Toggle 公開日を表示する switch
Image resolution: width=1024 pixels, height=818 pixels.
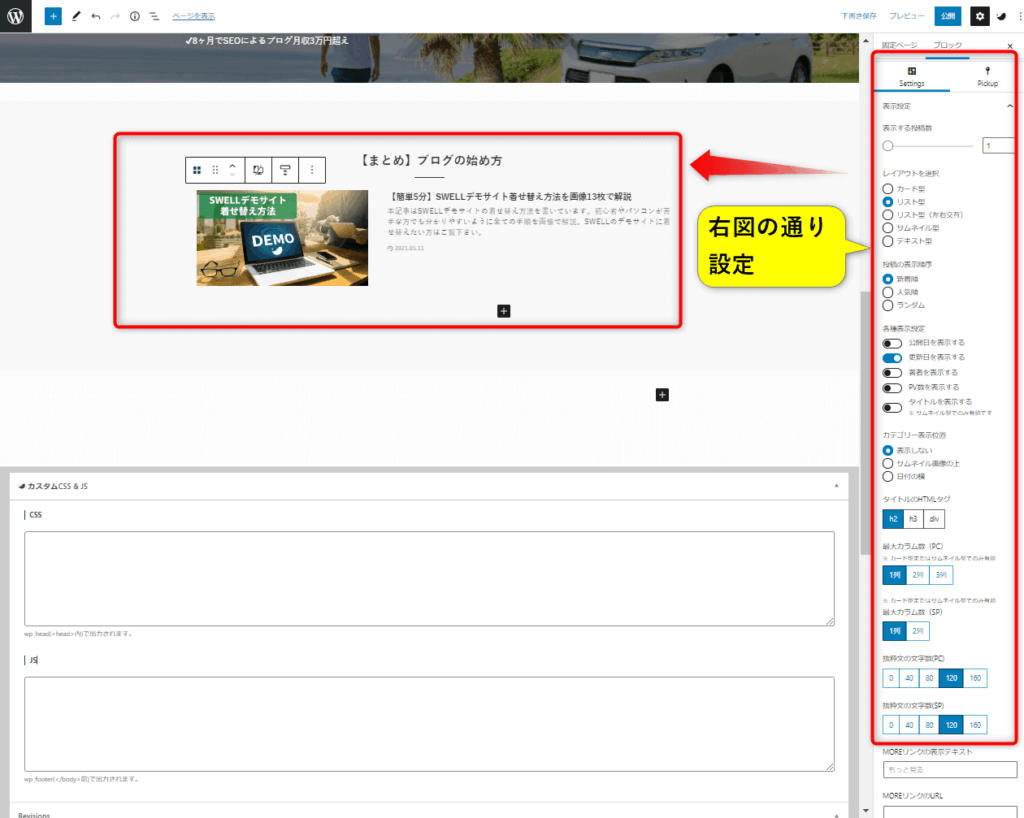tap(892, 343)
